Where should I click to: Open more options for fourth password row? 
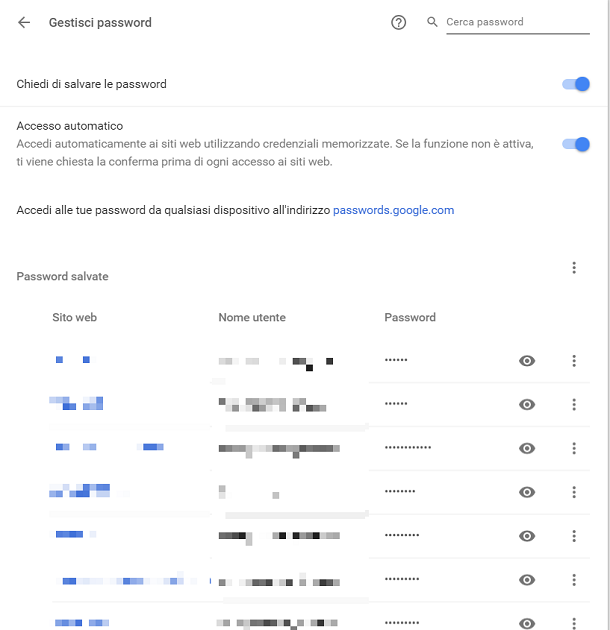pos(574,492)
